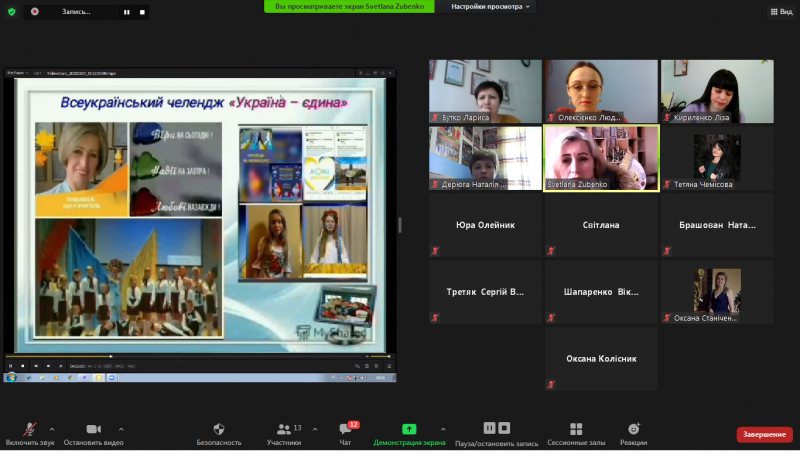Viewport: 800px width, 469px height.
Task: Unmute with the Включить звук microphone
Action: [x=30, y=429]
